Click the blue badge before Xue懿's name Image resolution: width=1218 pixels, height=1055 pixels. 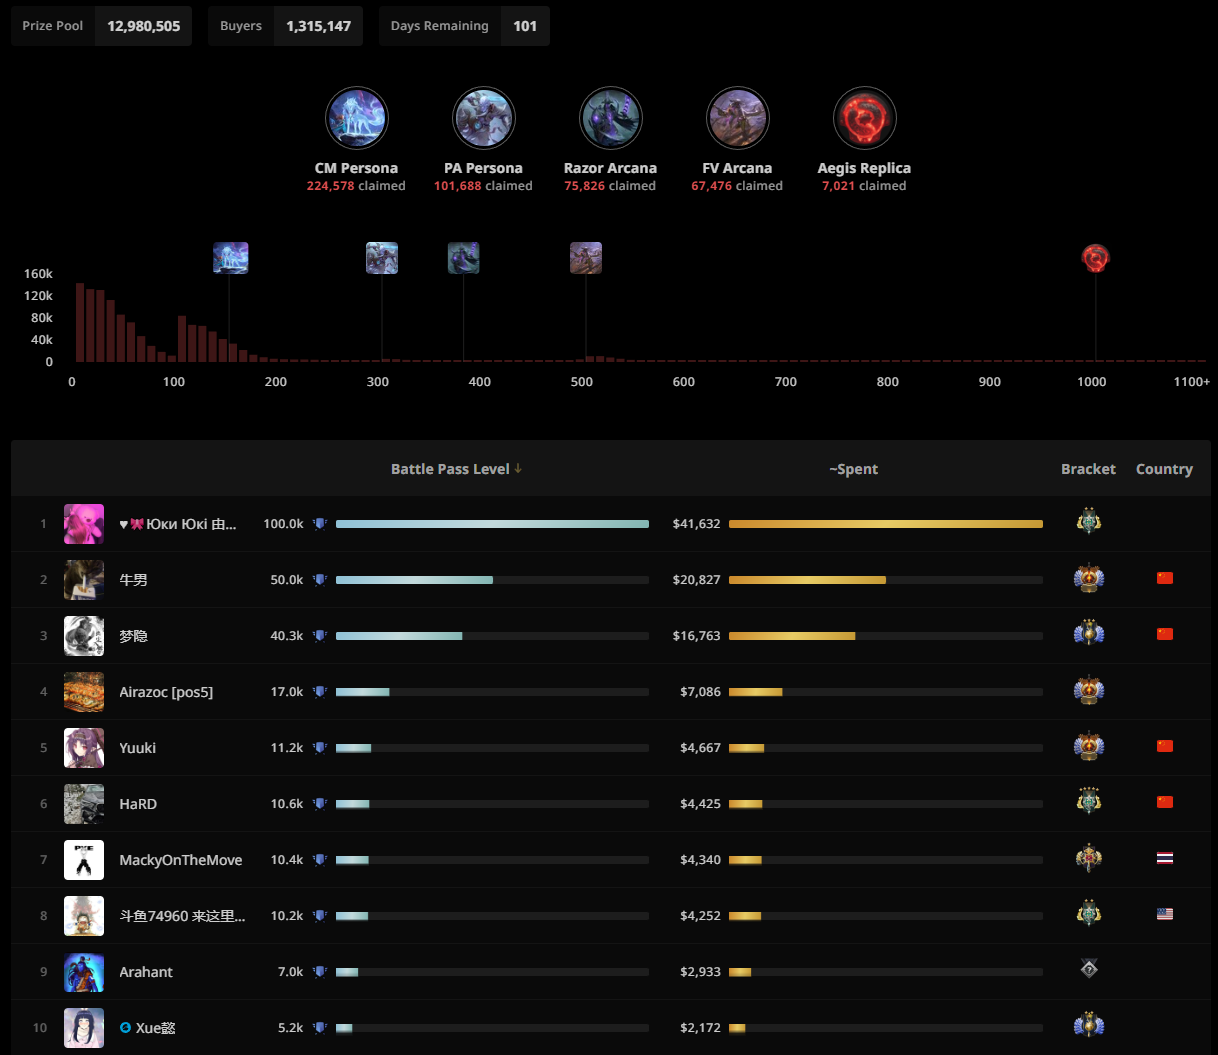126,1028
